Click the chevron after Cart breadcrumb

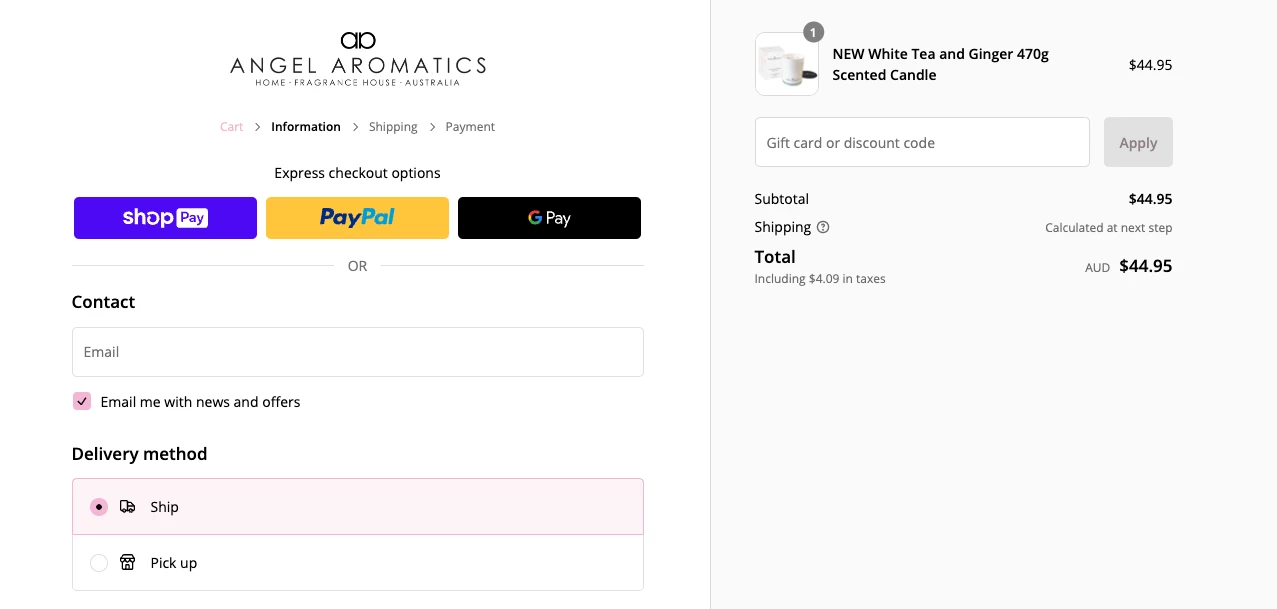coord(257,127)
